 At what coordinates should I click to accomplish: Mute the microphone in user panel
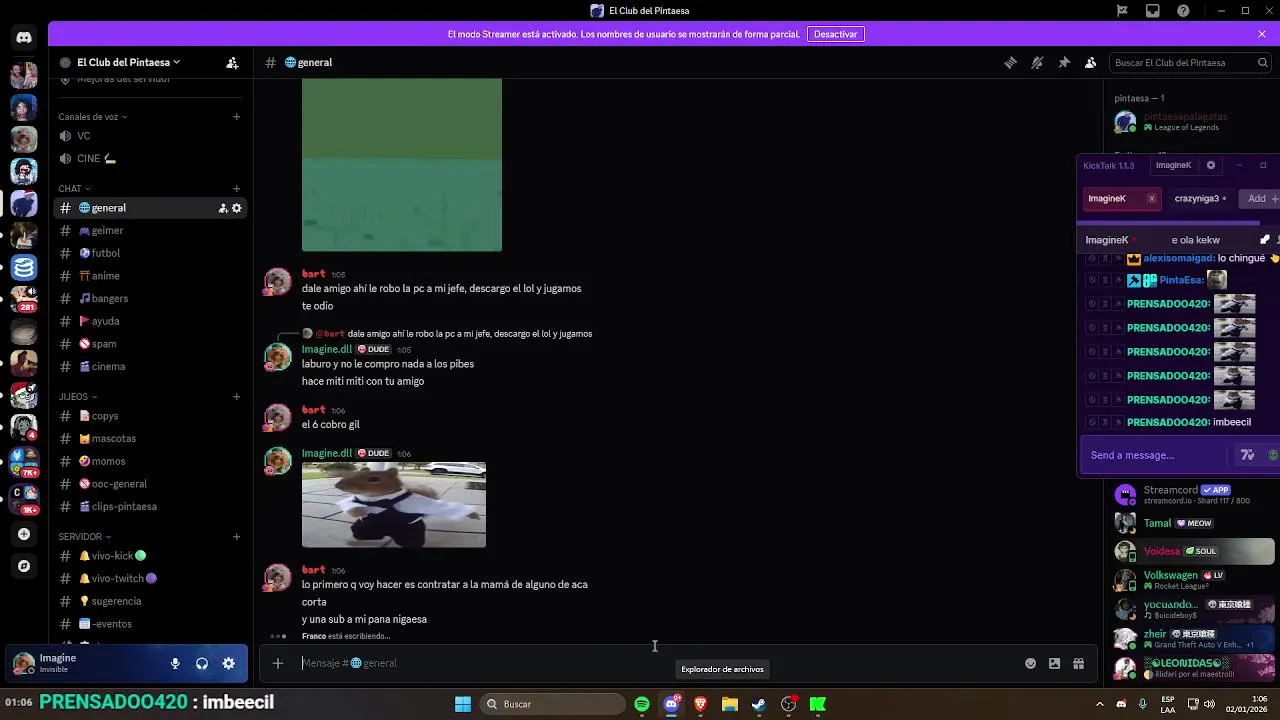(x=175, y=663)
